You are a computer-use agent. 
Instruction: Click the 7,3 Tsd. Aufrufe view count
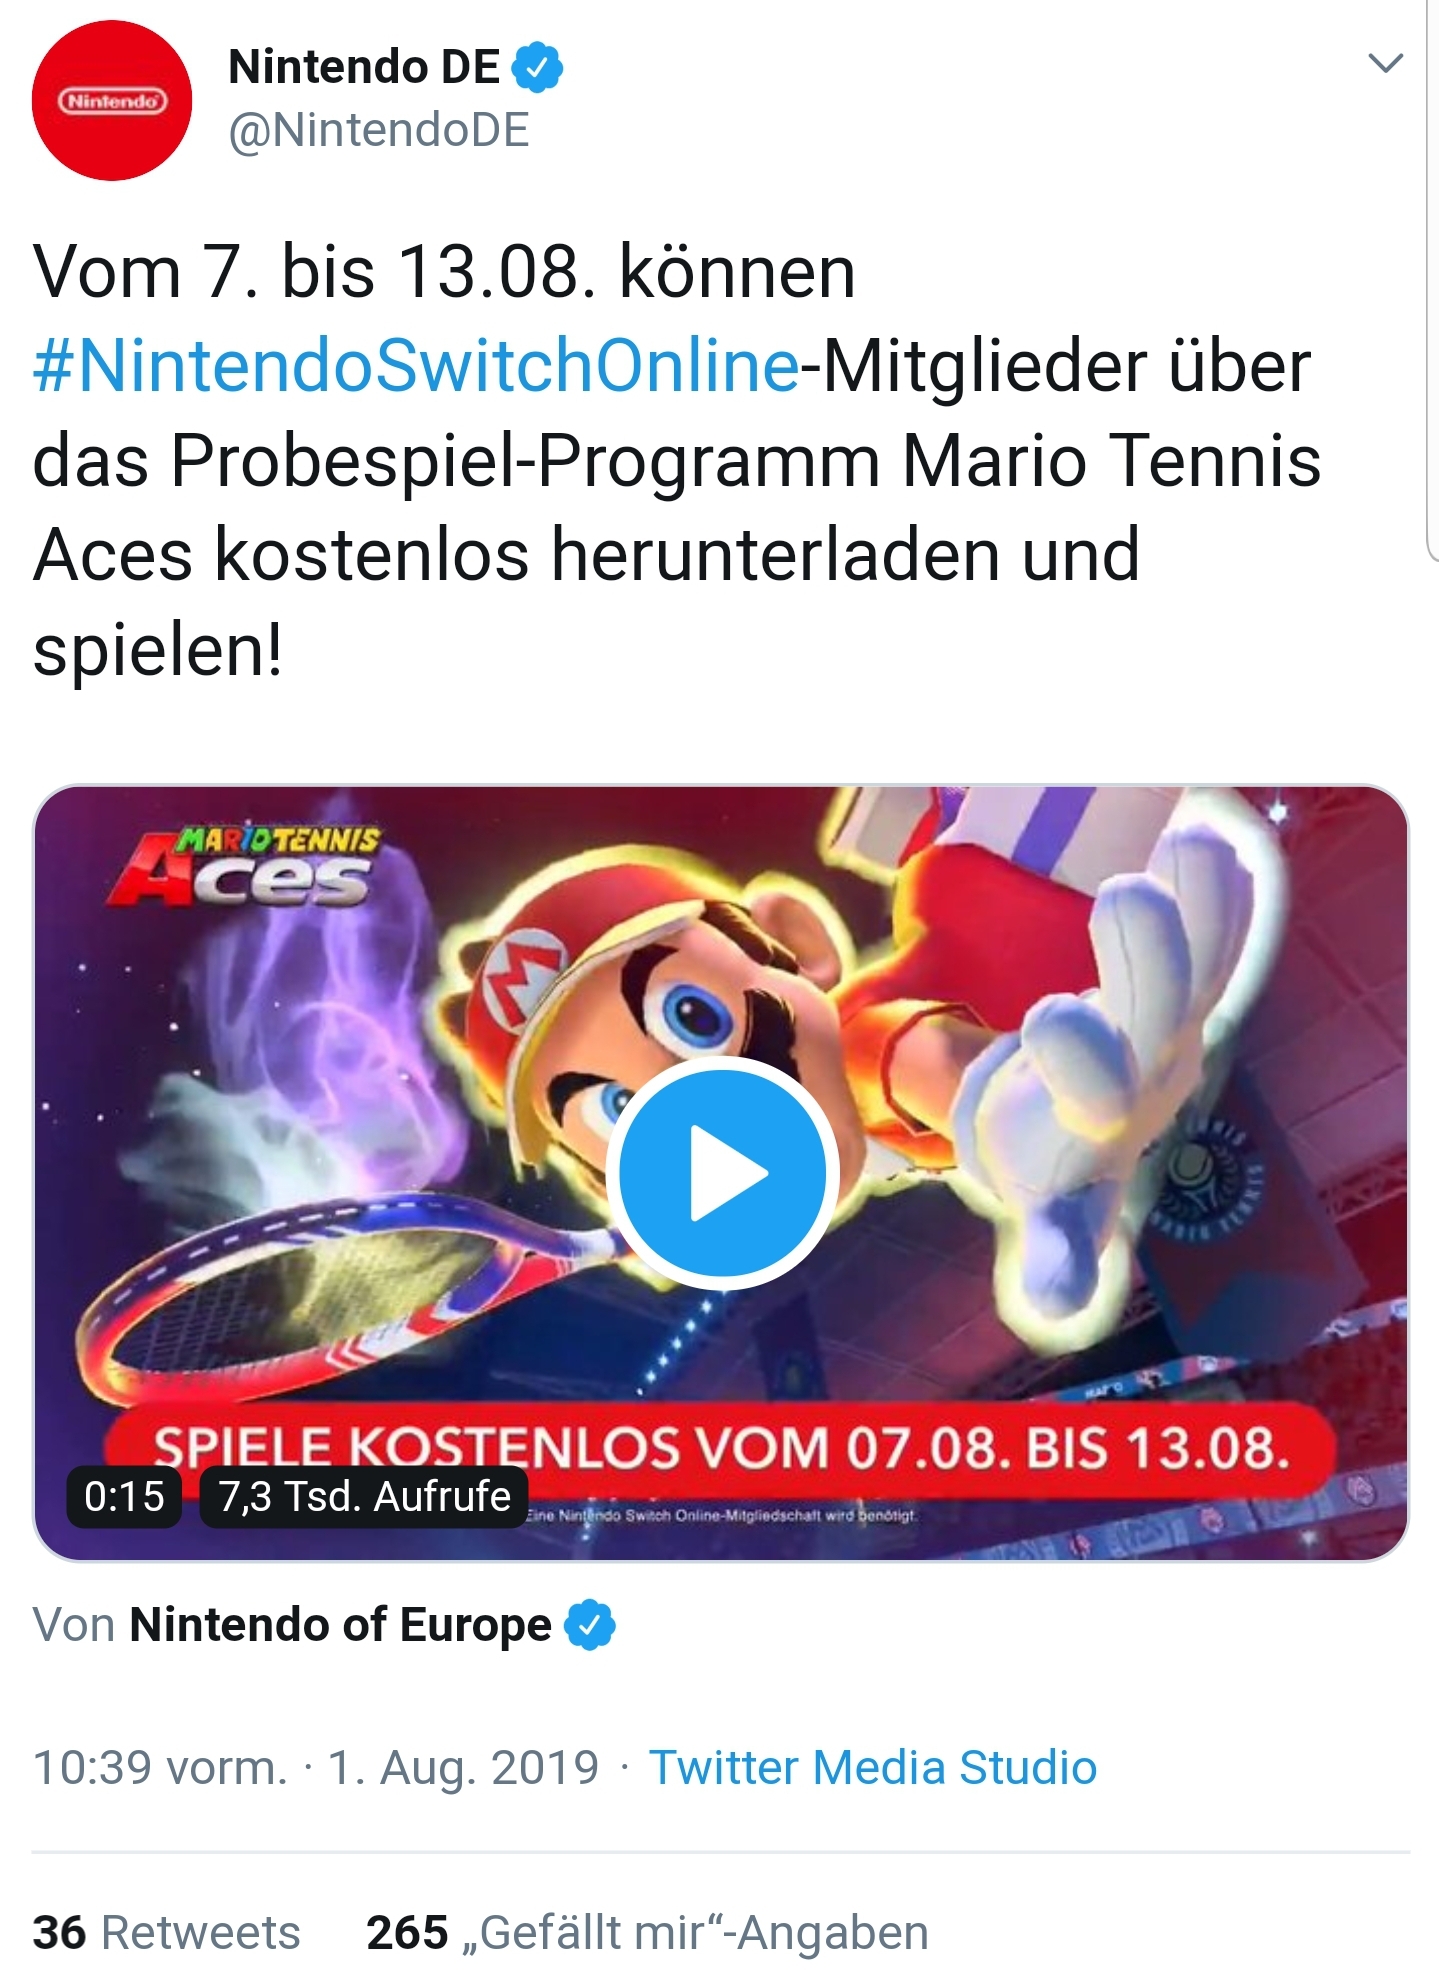coord(364,1497)
